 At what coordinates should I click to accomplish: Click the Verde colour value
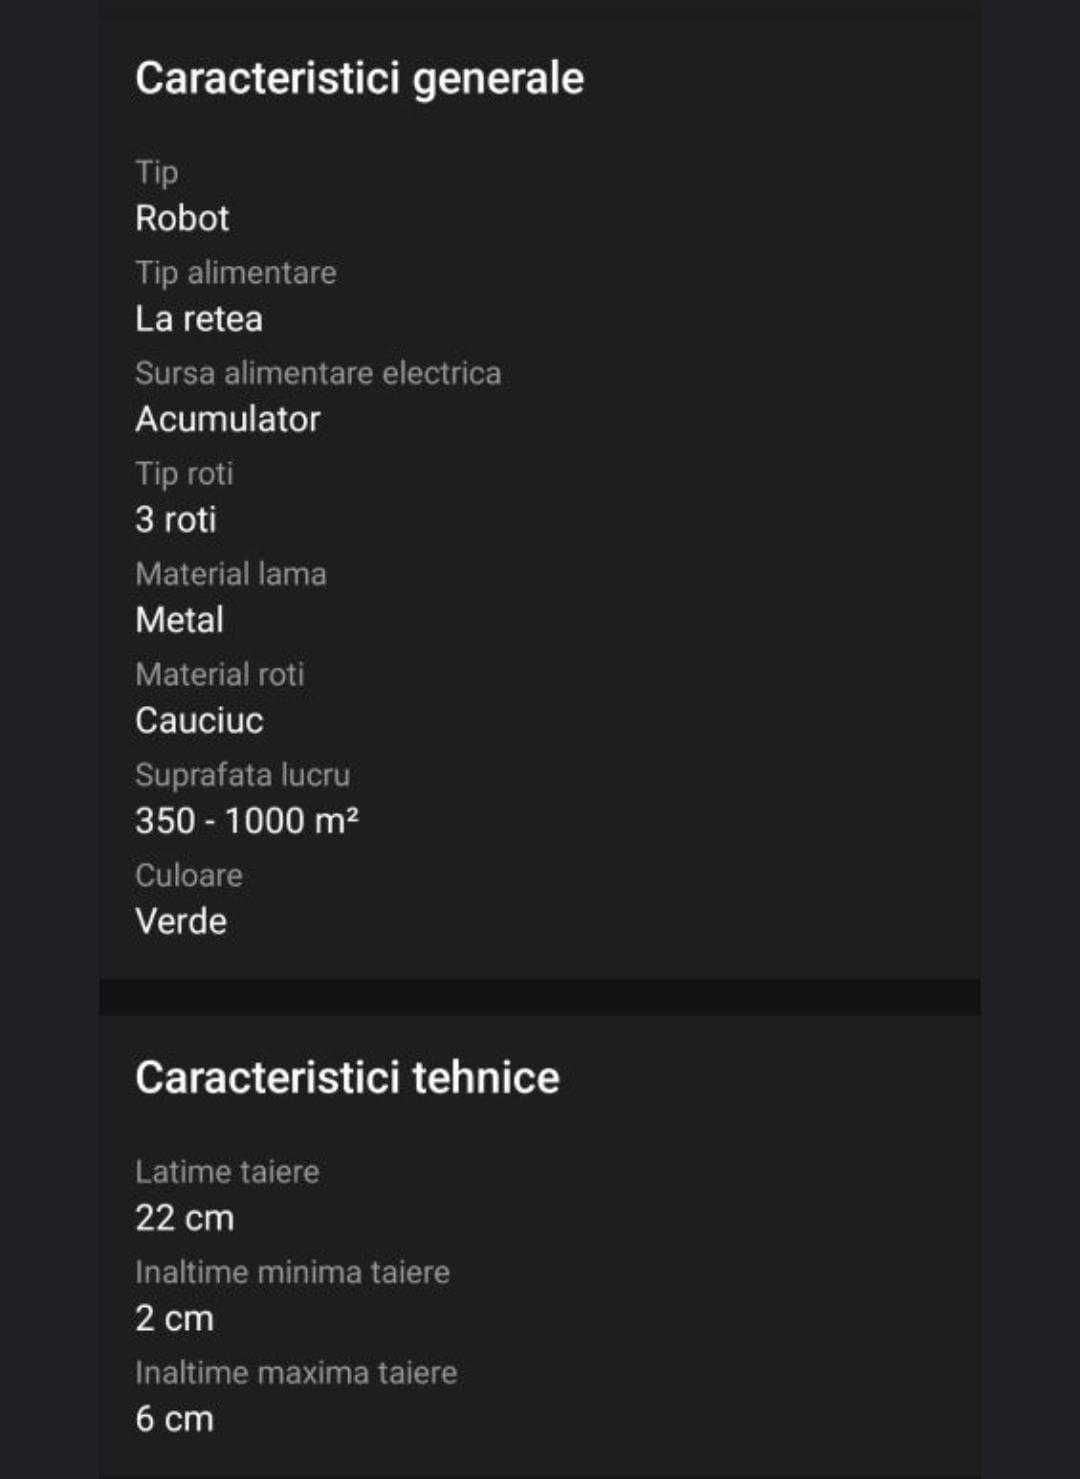tap(181, 921)
